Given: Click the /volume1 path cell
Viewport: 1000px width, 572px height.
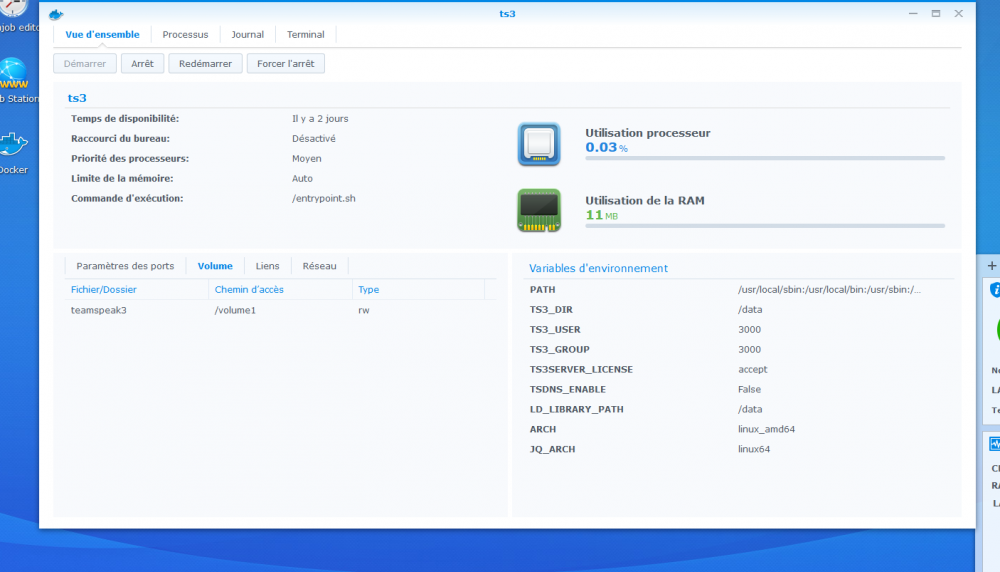Looking at the screenshot, I should [x=235, y=310].
